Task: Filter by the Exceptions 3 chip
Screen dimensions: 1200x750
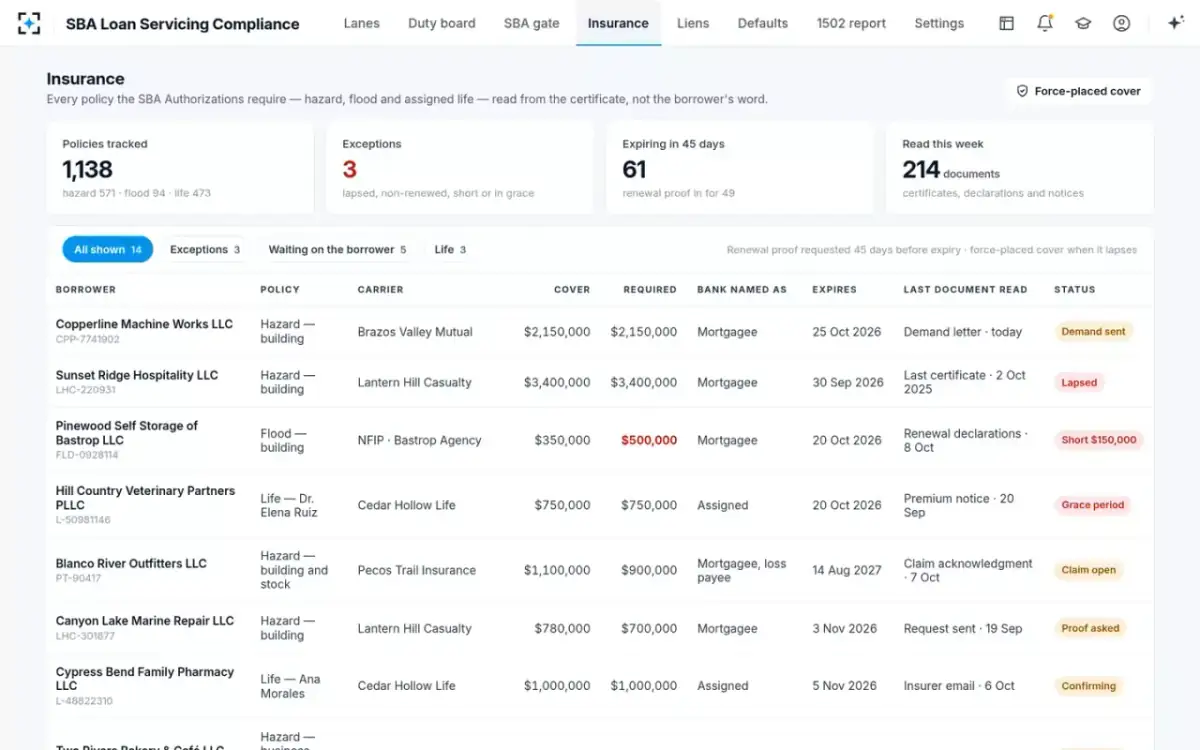Action: pos(205,250)
